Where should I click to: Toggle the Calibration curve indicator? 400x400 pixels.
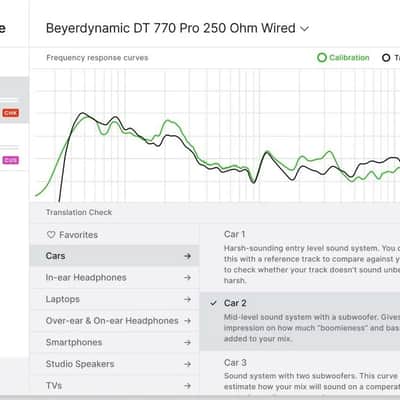pyautogui.click(x=343, y=58)
